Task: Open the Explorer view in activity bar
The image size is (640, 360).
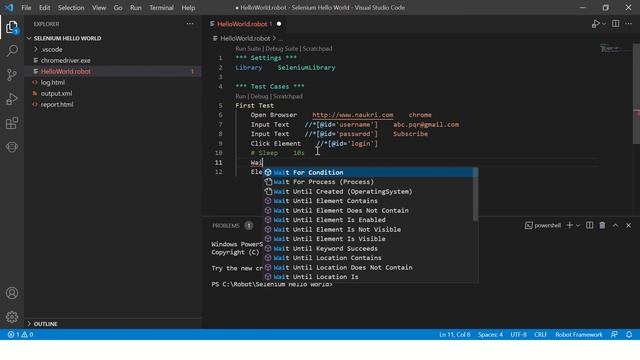Action: click(12, 28)
